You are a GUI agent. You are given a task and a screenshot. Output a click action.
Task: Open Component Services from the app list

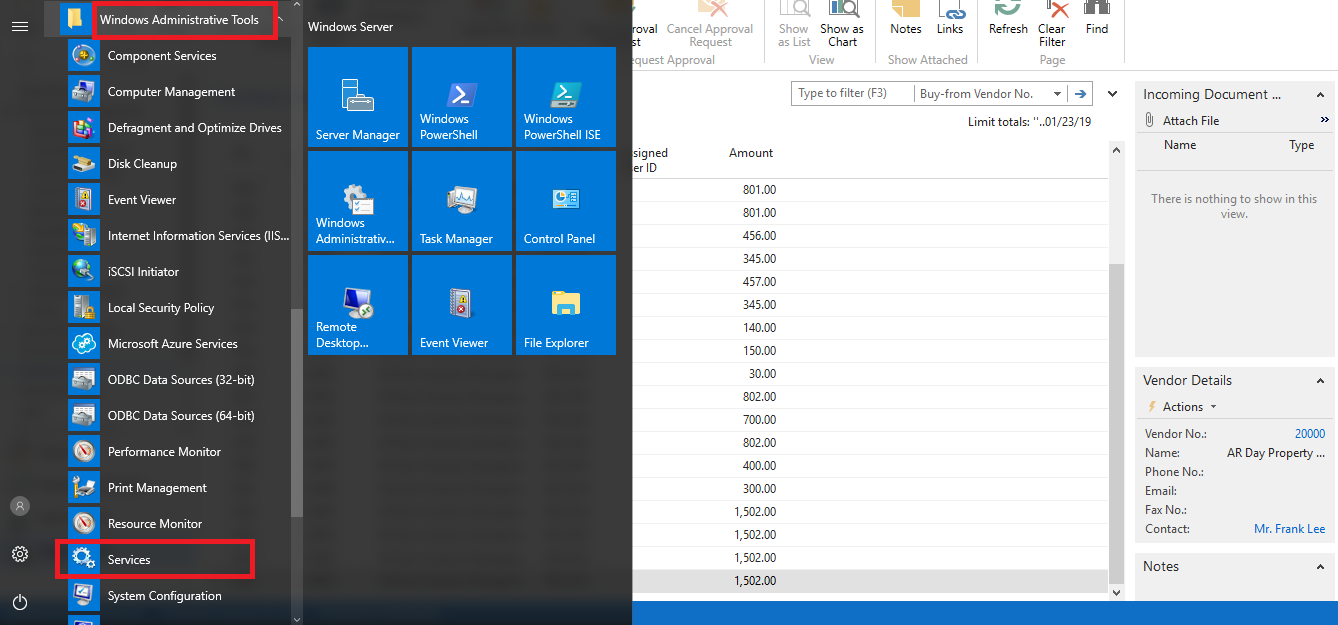tap(178, 56)
